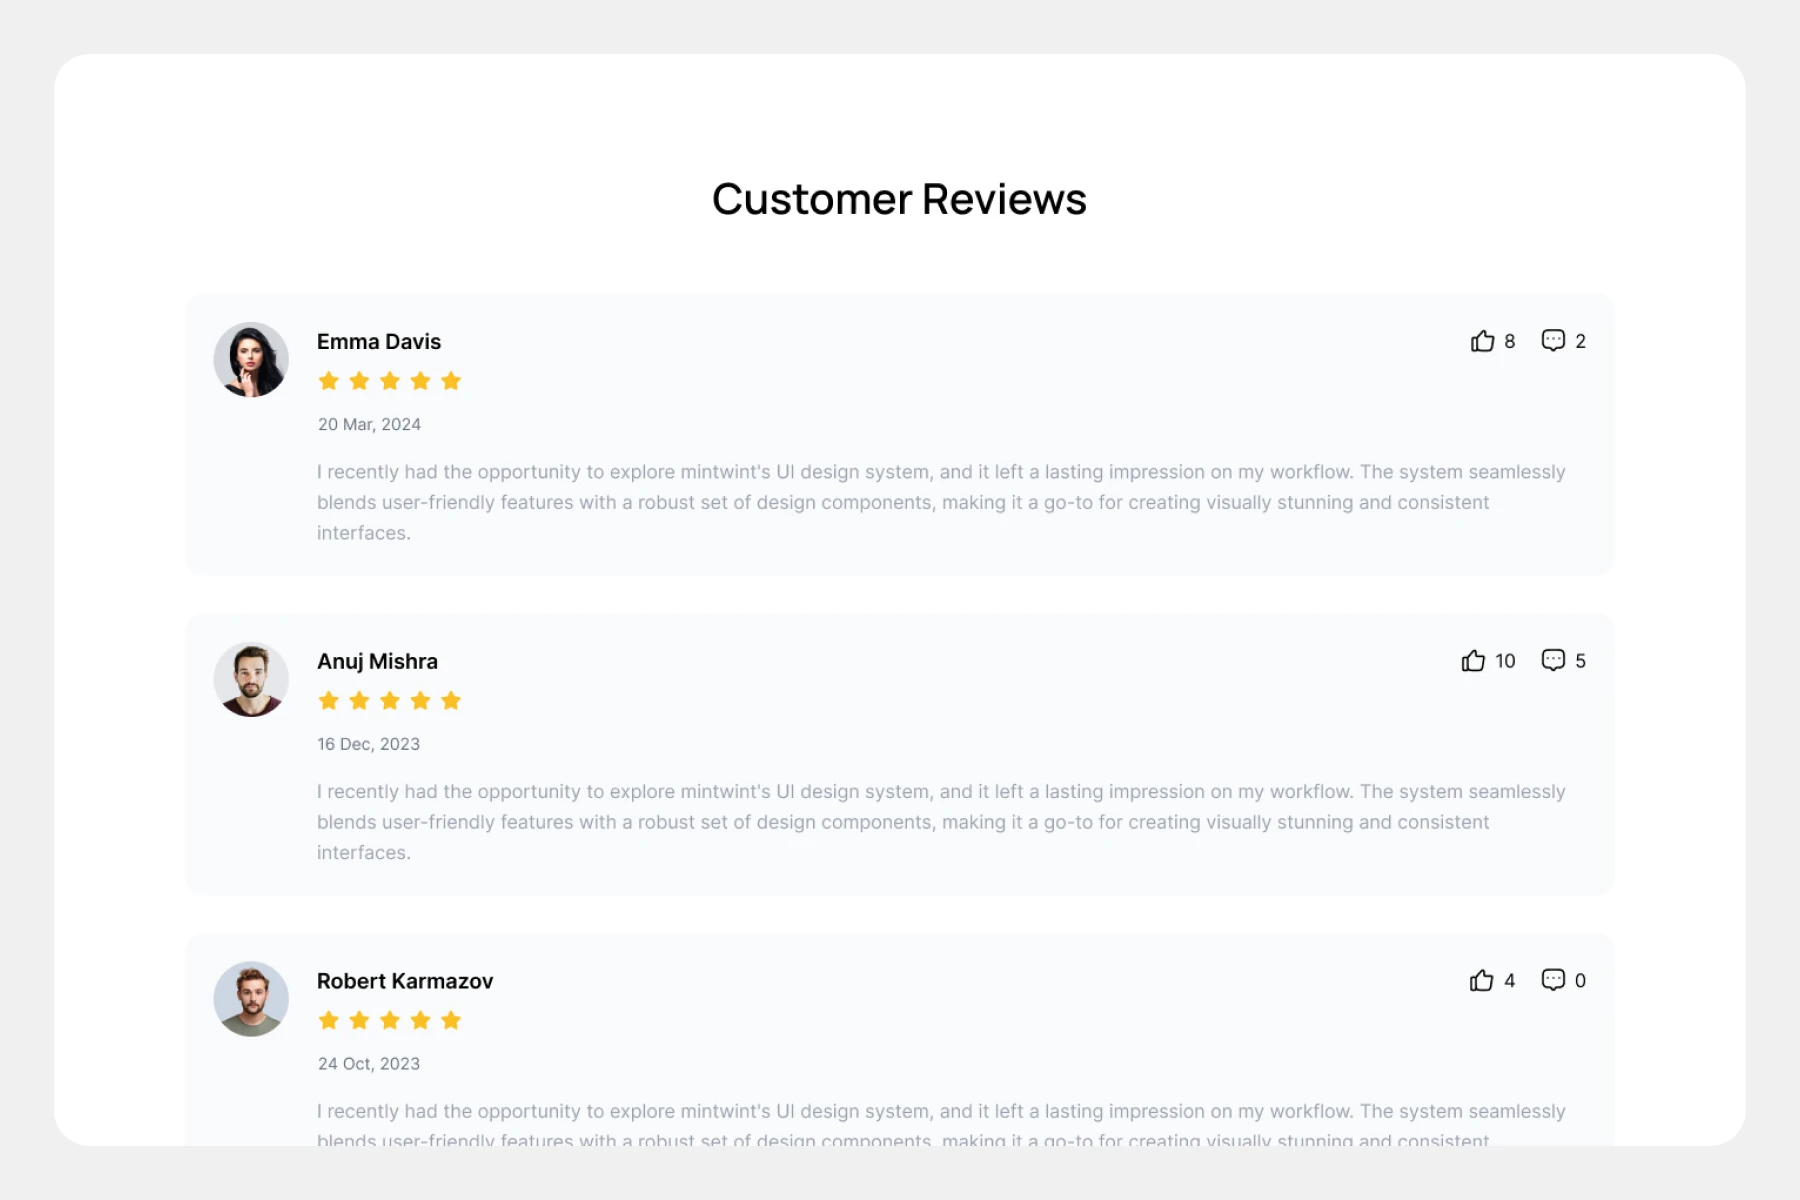Viewport: 1800px width, 1200px height.
Task: Click the third star on Robert Karmazov's rating
Action: (x=390, y=1021)
